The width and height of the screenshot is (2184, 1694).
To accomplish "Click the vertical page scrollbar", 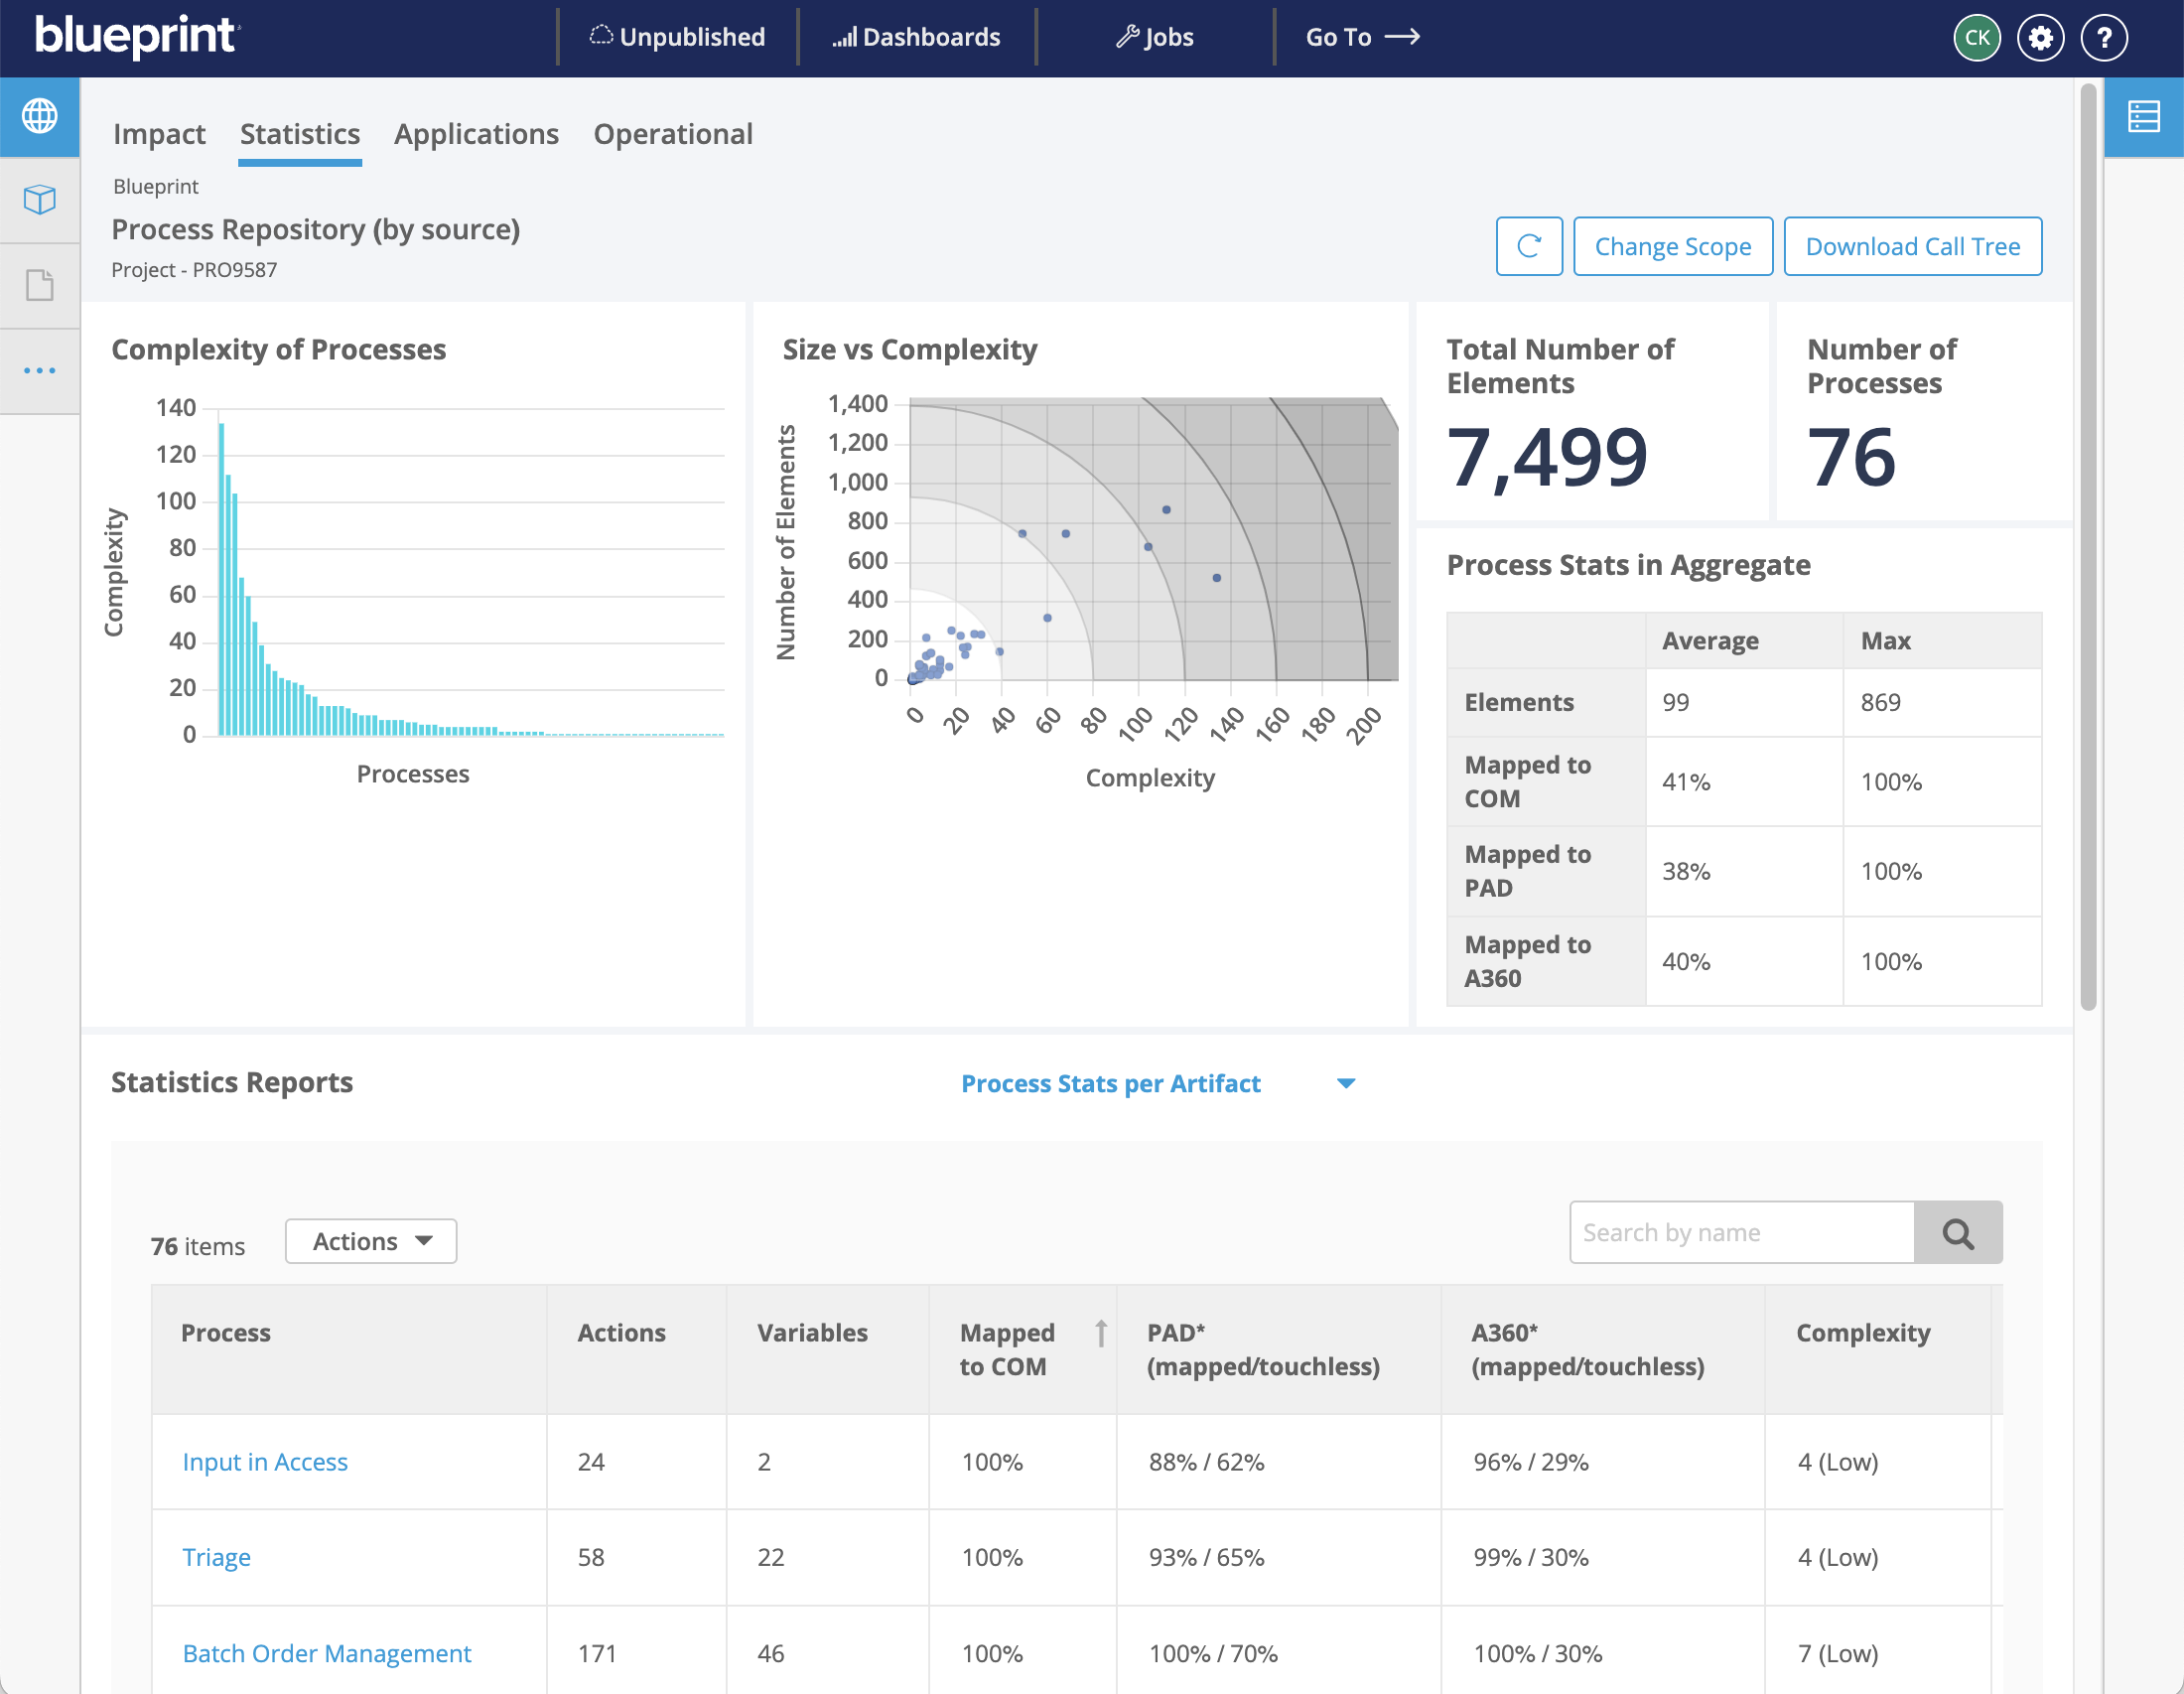I will tap(2088, 548).
